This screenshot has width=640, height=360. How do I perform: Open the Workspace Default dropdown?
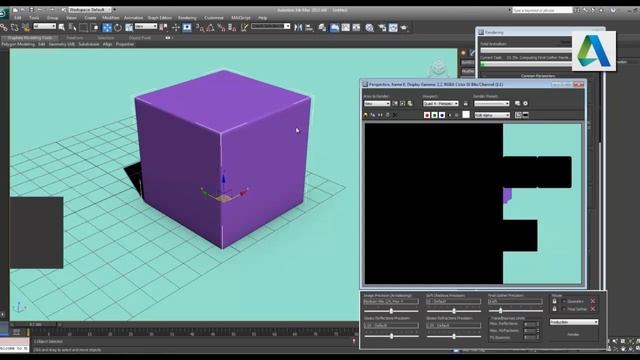click(x=90, y=10)
